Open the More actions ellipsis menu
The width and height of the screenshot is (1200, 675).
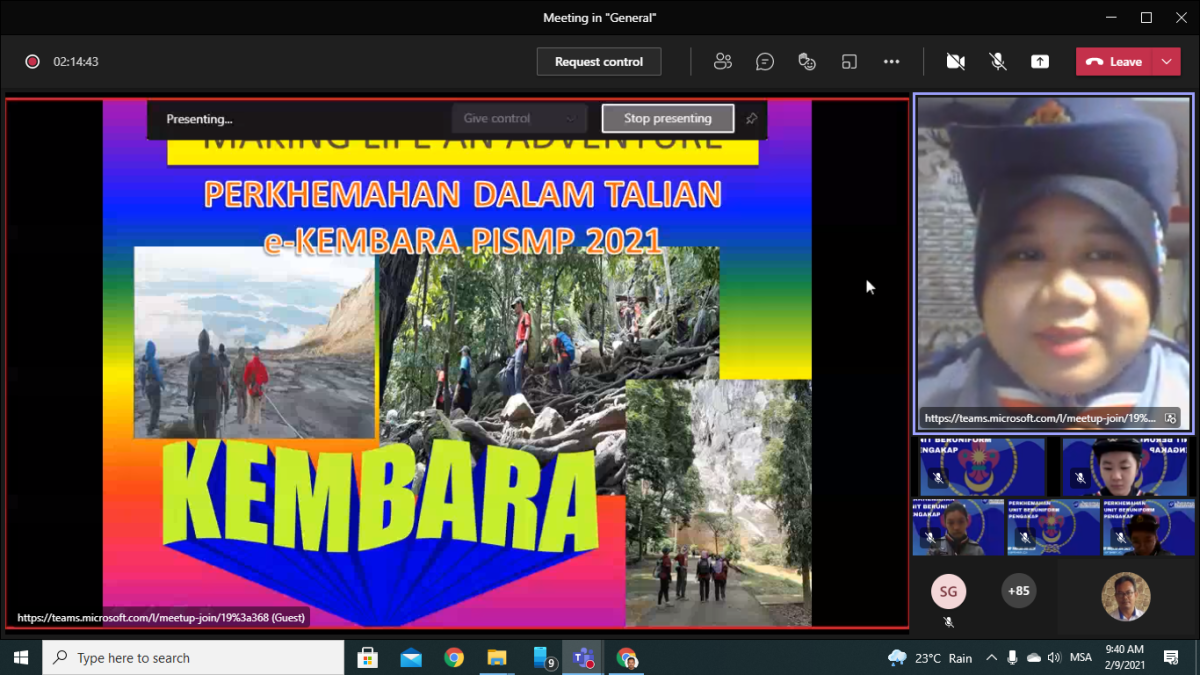coord(891,62)
